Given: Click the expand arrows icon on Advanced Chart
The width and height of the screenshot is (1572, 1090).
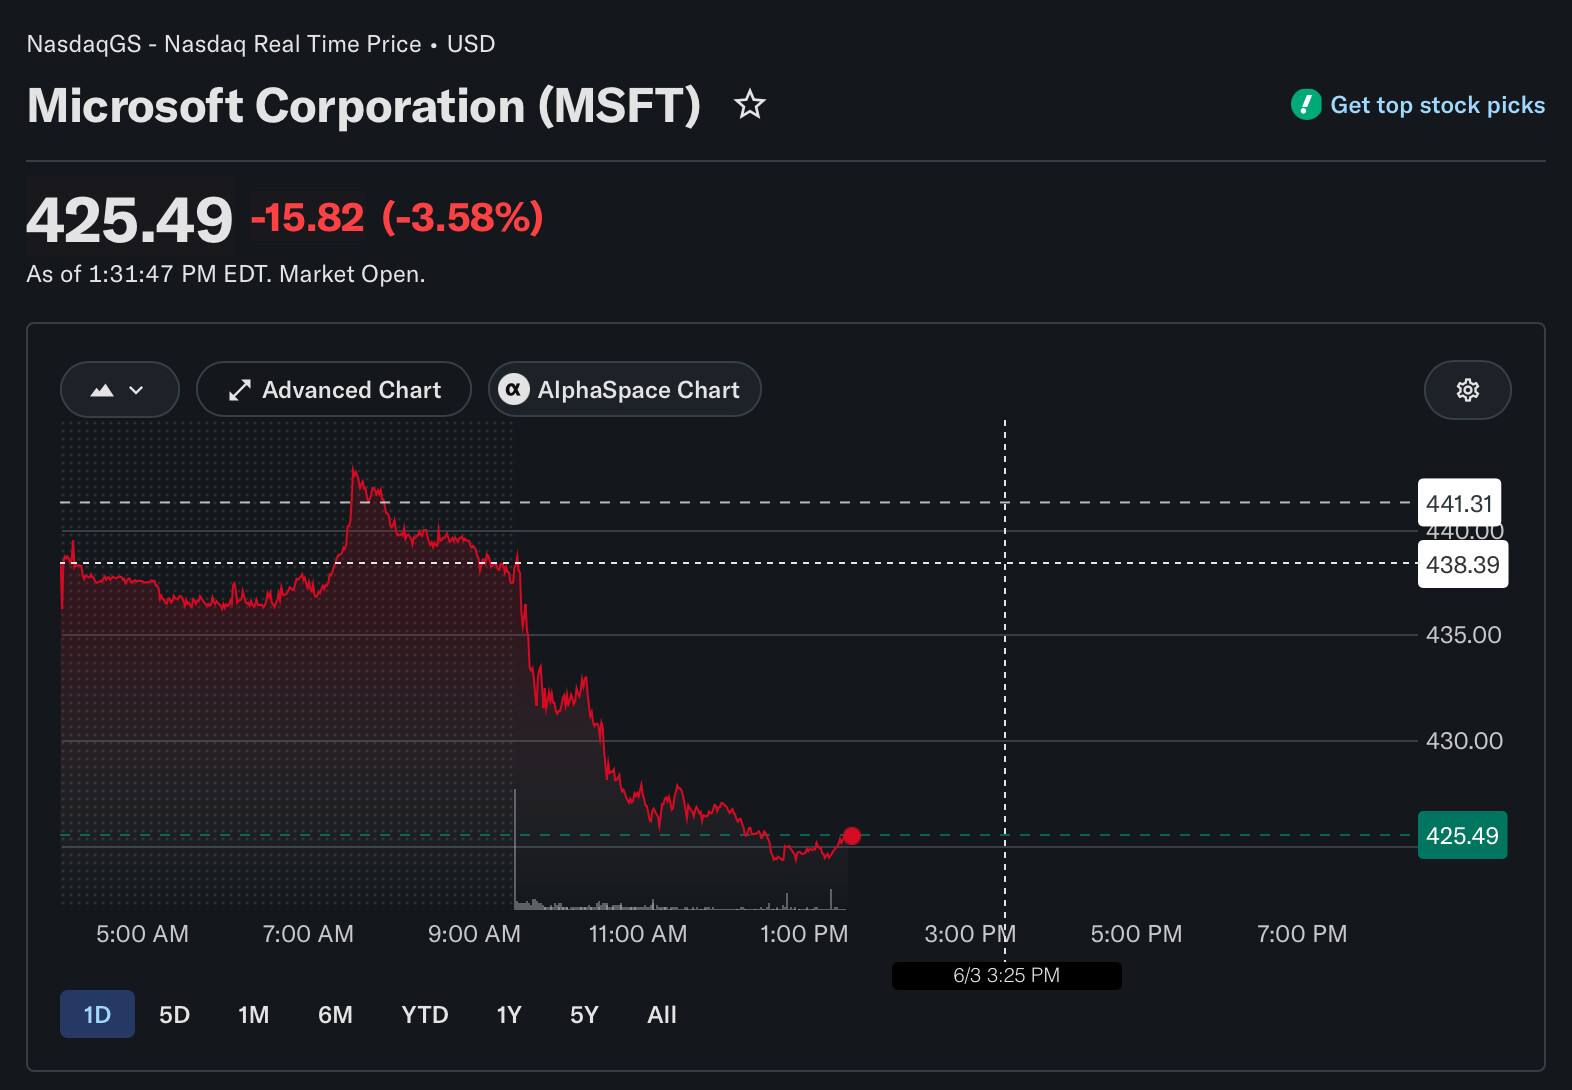Looking at the screenshot, I should 239,390.
